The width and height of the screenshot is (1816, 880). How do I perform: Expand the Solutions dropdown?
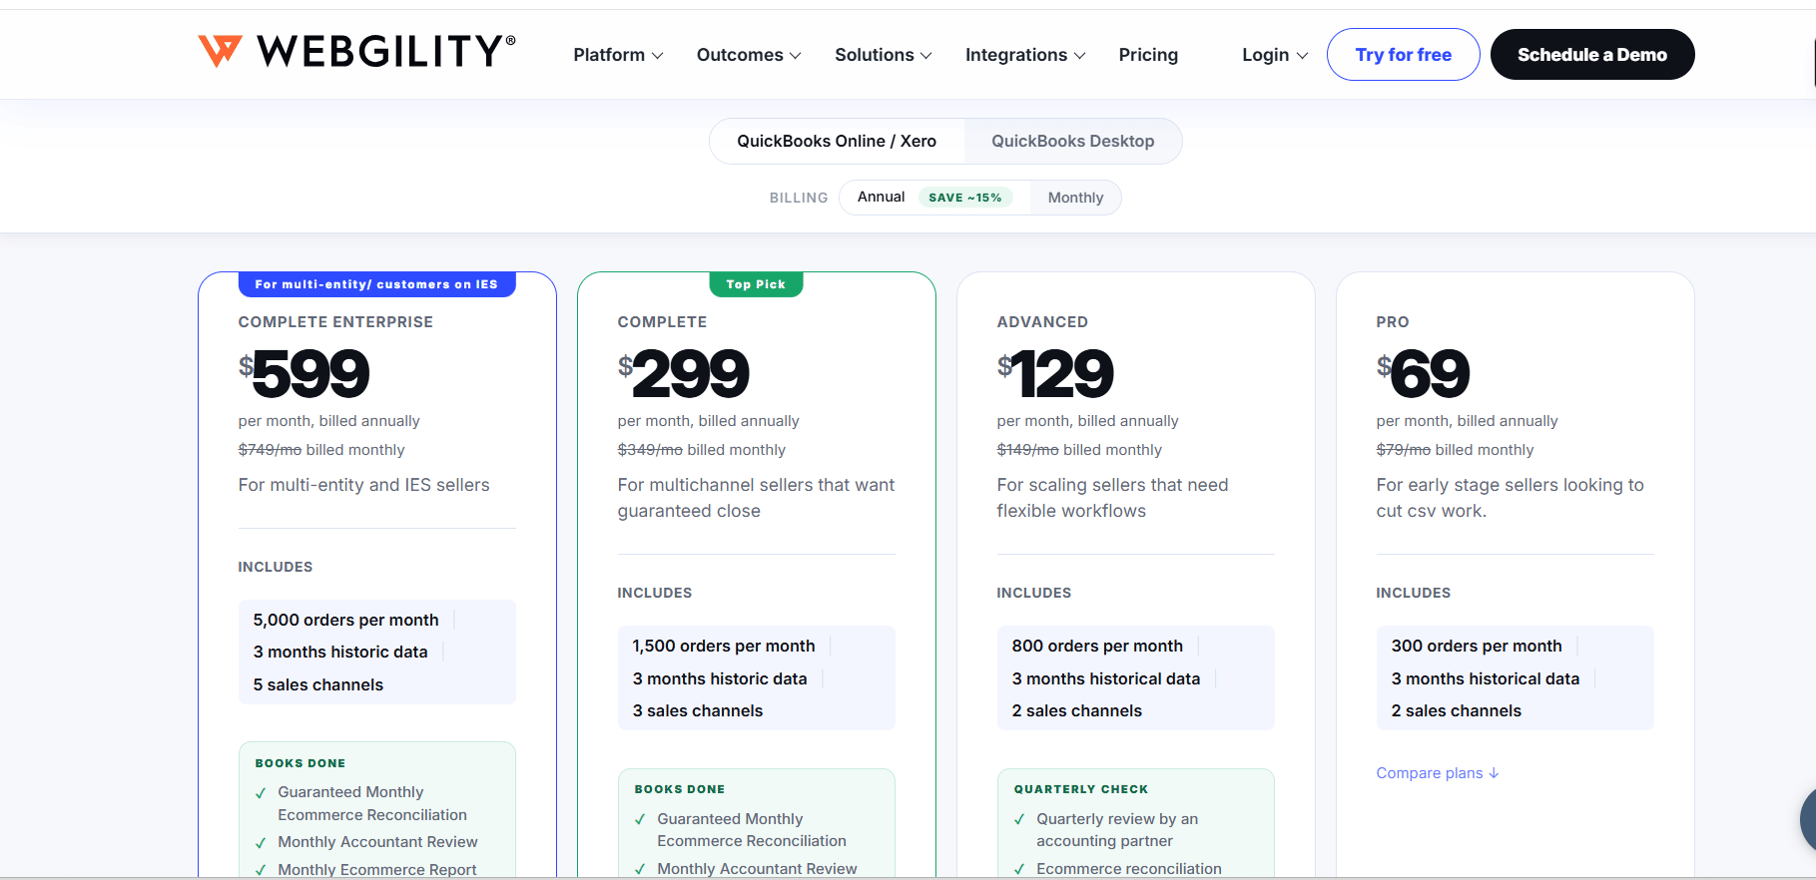pos(883,55)
